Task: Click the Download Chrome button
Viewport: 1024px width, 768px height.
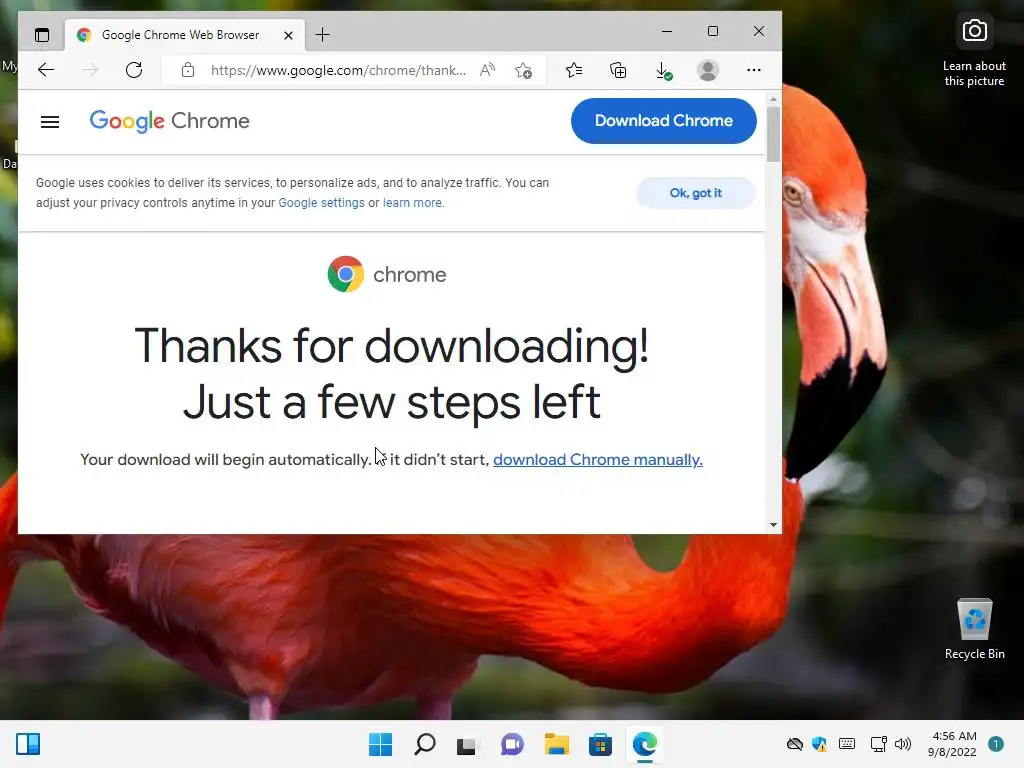Action: (x=664, y=121)
